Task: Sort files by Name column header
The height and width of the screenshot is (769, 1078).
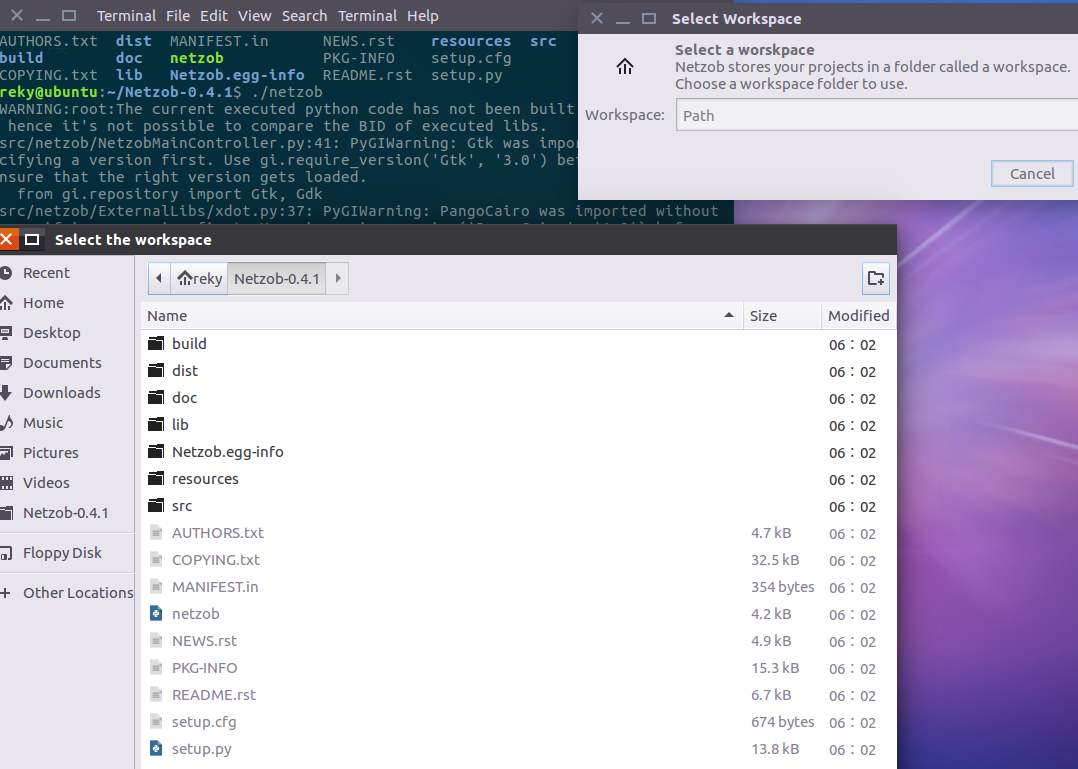Action: [167, 315]
